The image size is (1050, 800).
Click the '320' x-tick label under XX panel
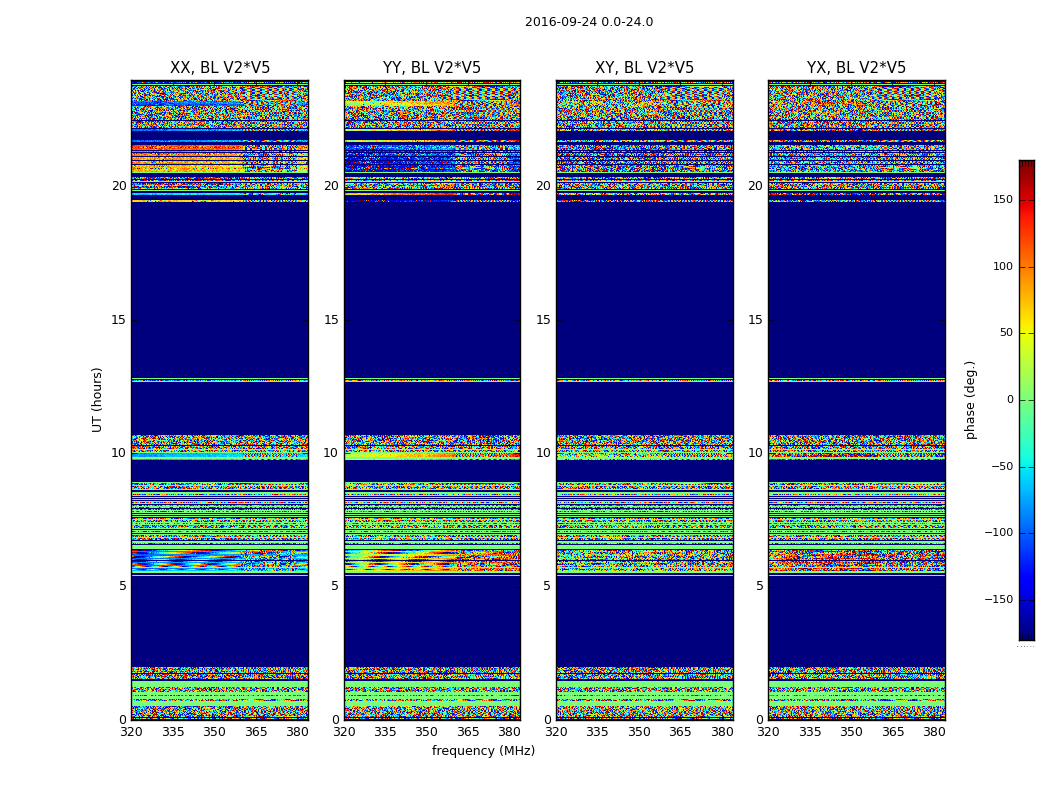pos(131,732)
